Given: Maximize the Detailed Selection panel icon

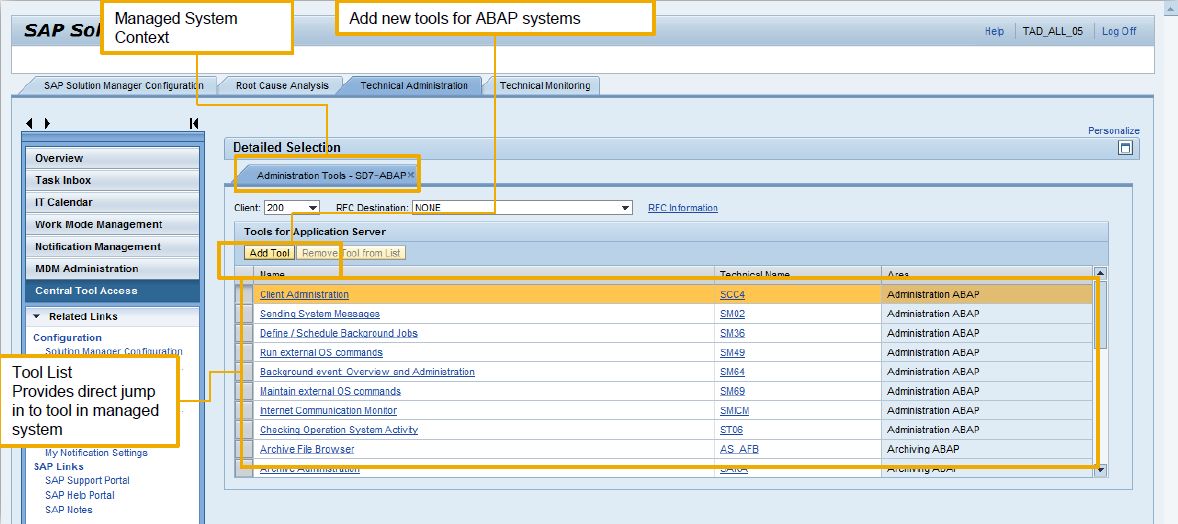Looking at the screenshot, I should point(1125,148).
